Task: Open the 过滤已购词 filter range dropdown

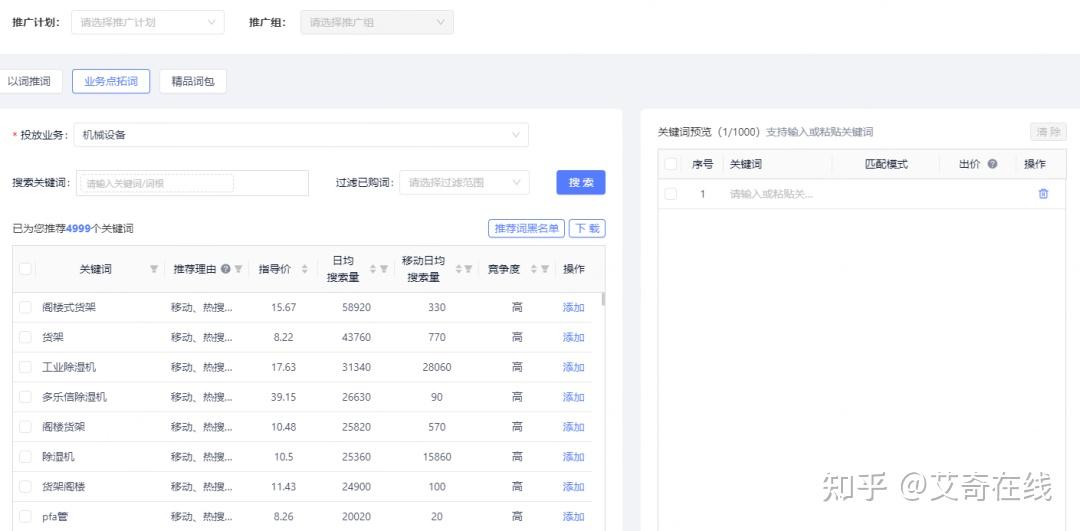Action: (x=464, y=183)
